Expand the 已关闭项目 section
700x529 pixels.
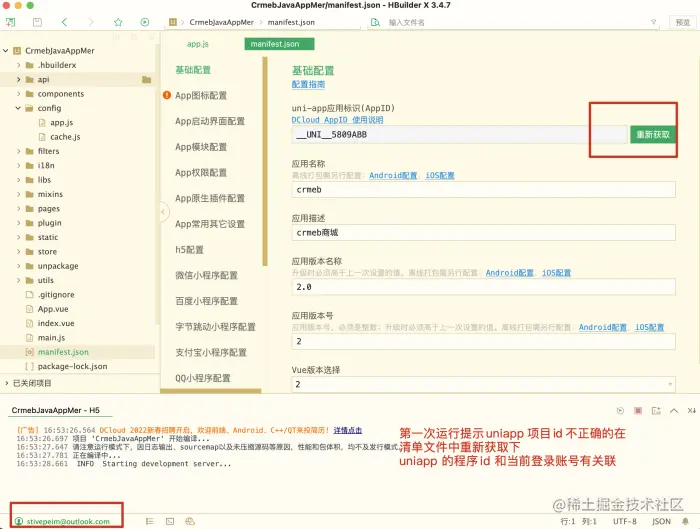pyautogui.click(x=7, y=383)
